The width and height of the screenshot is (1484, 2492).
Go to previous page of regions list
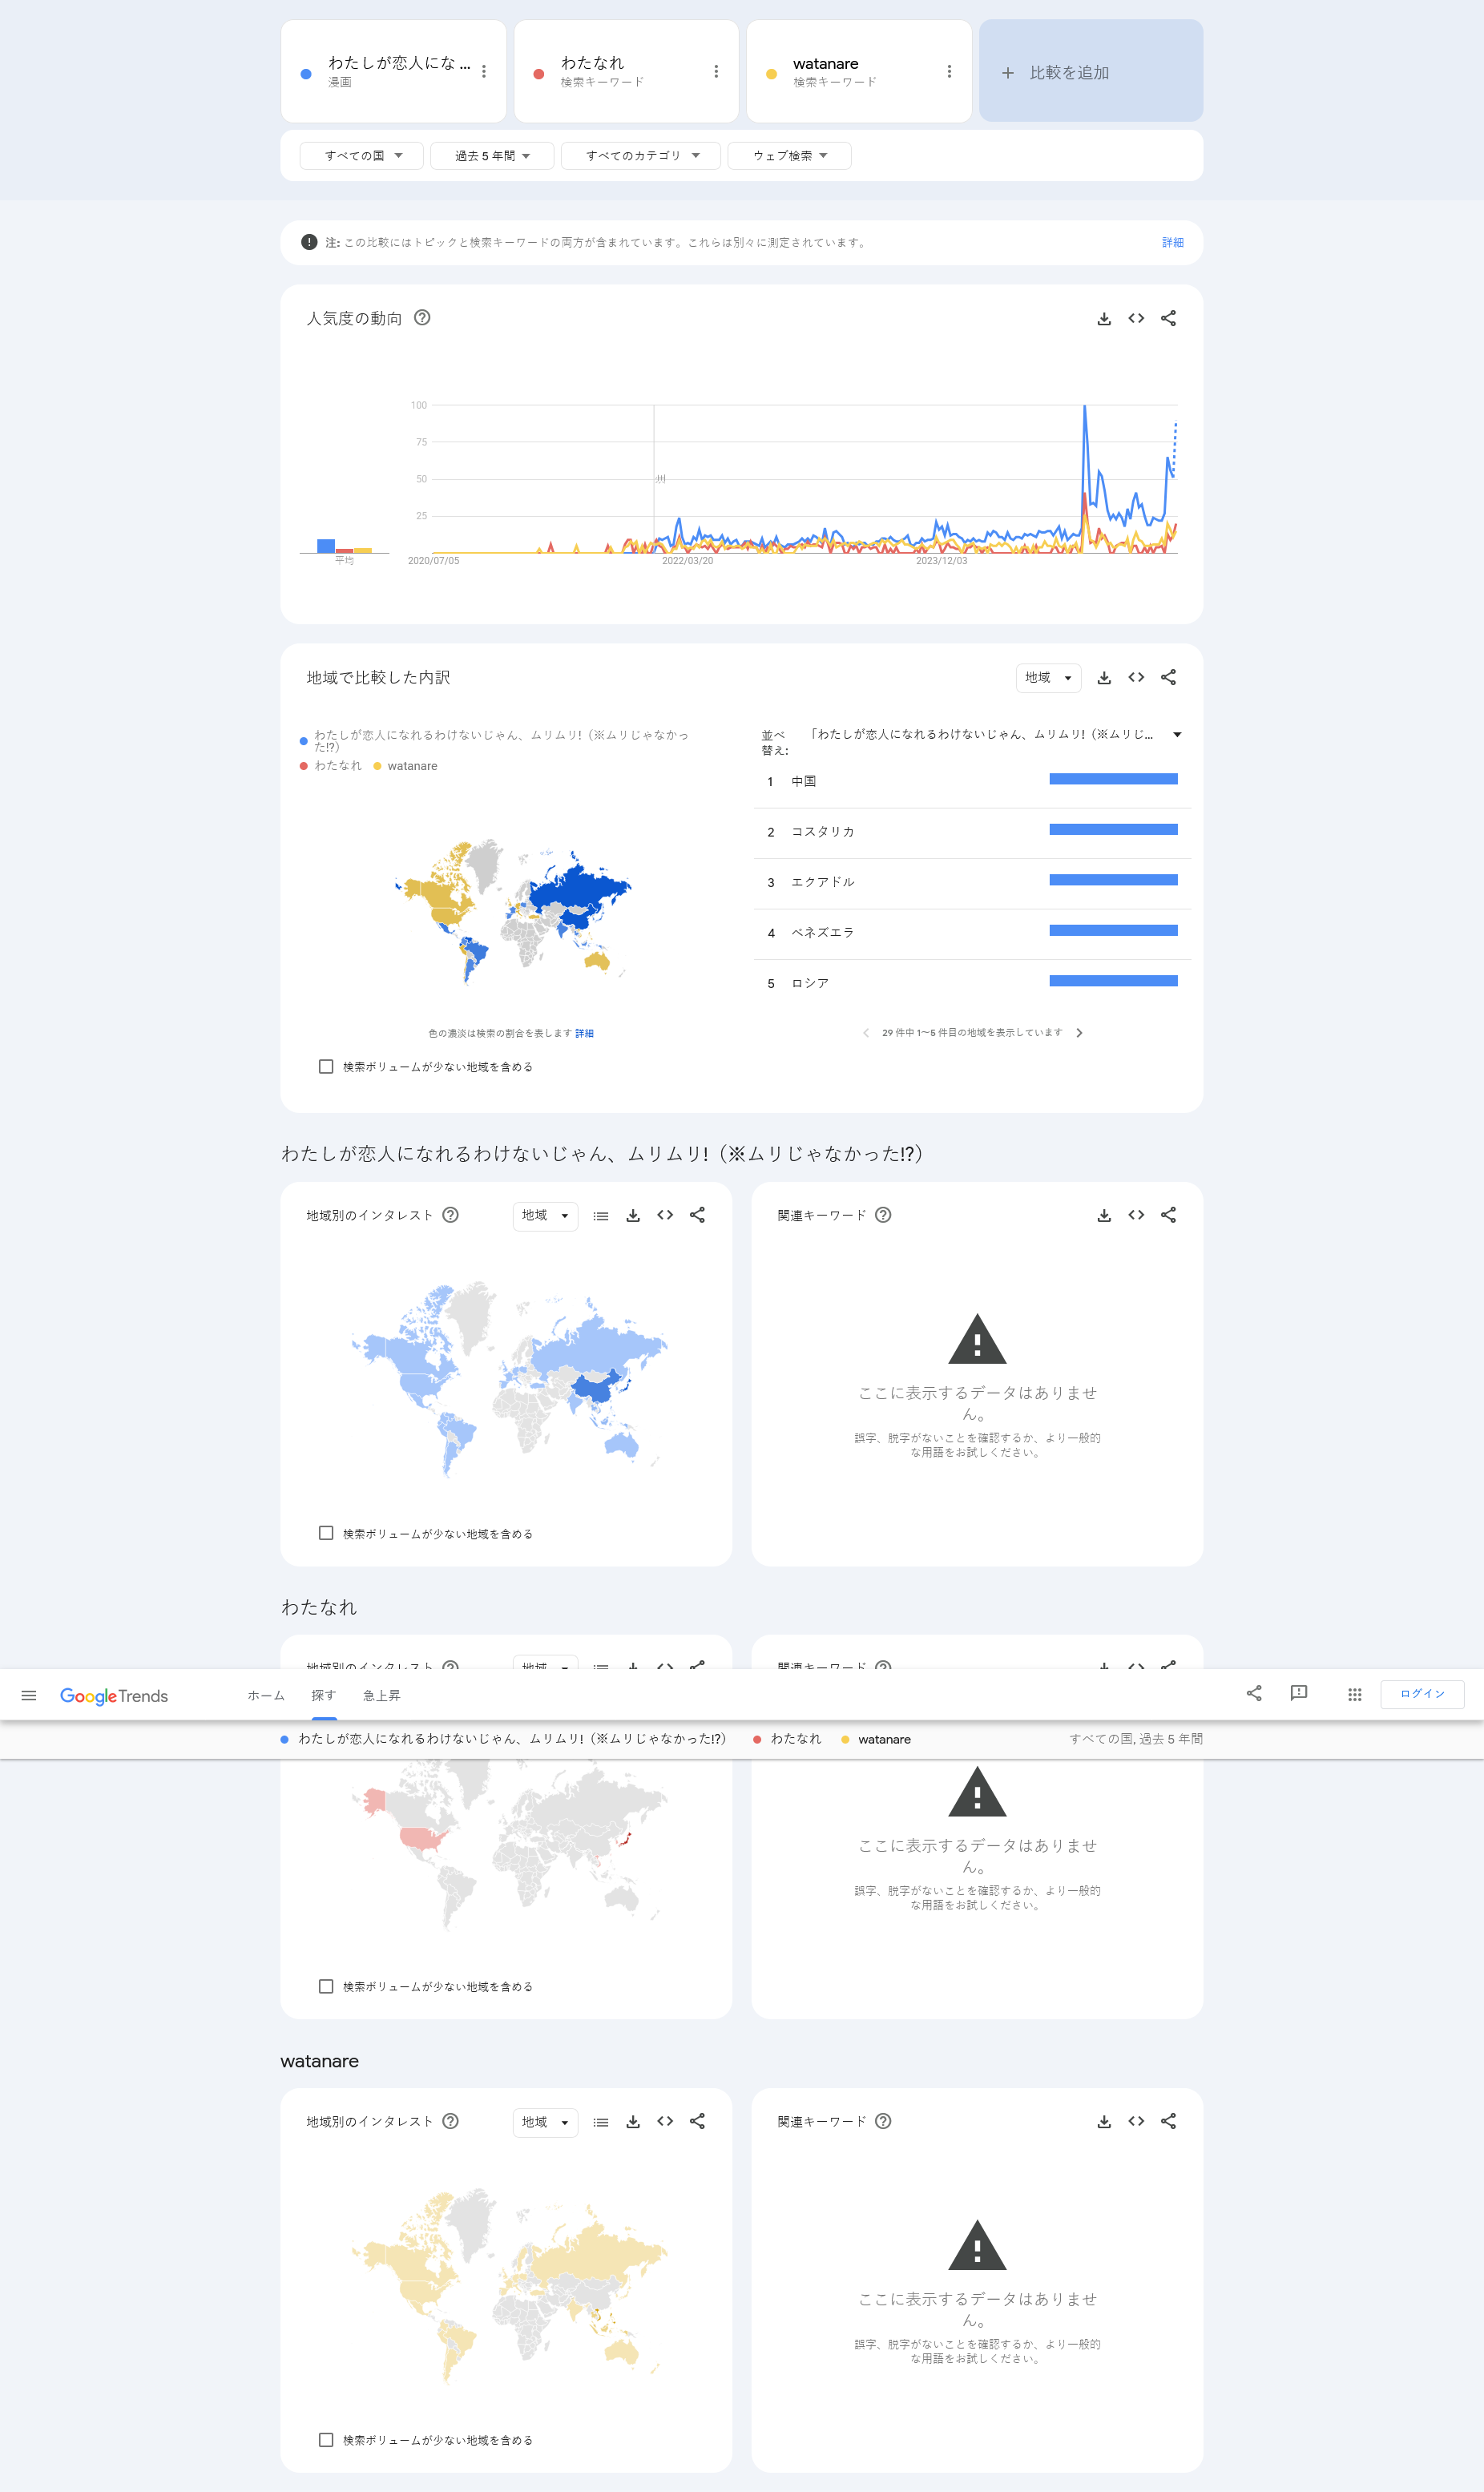coord(865,1033)
